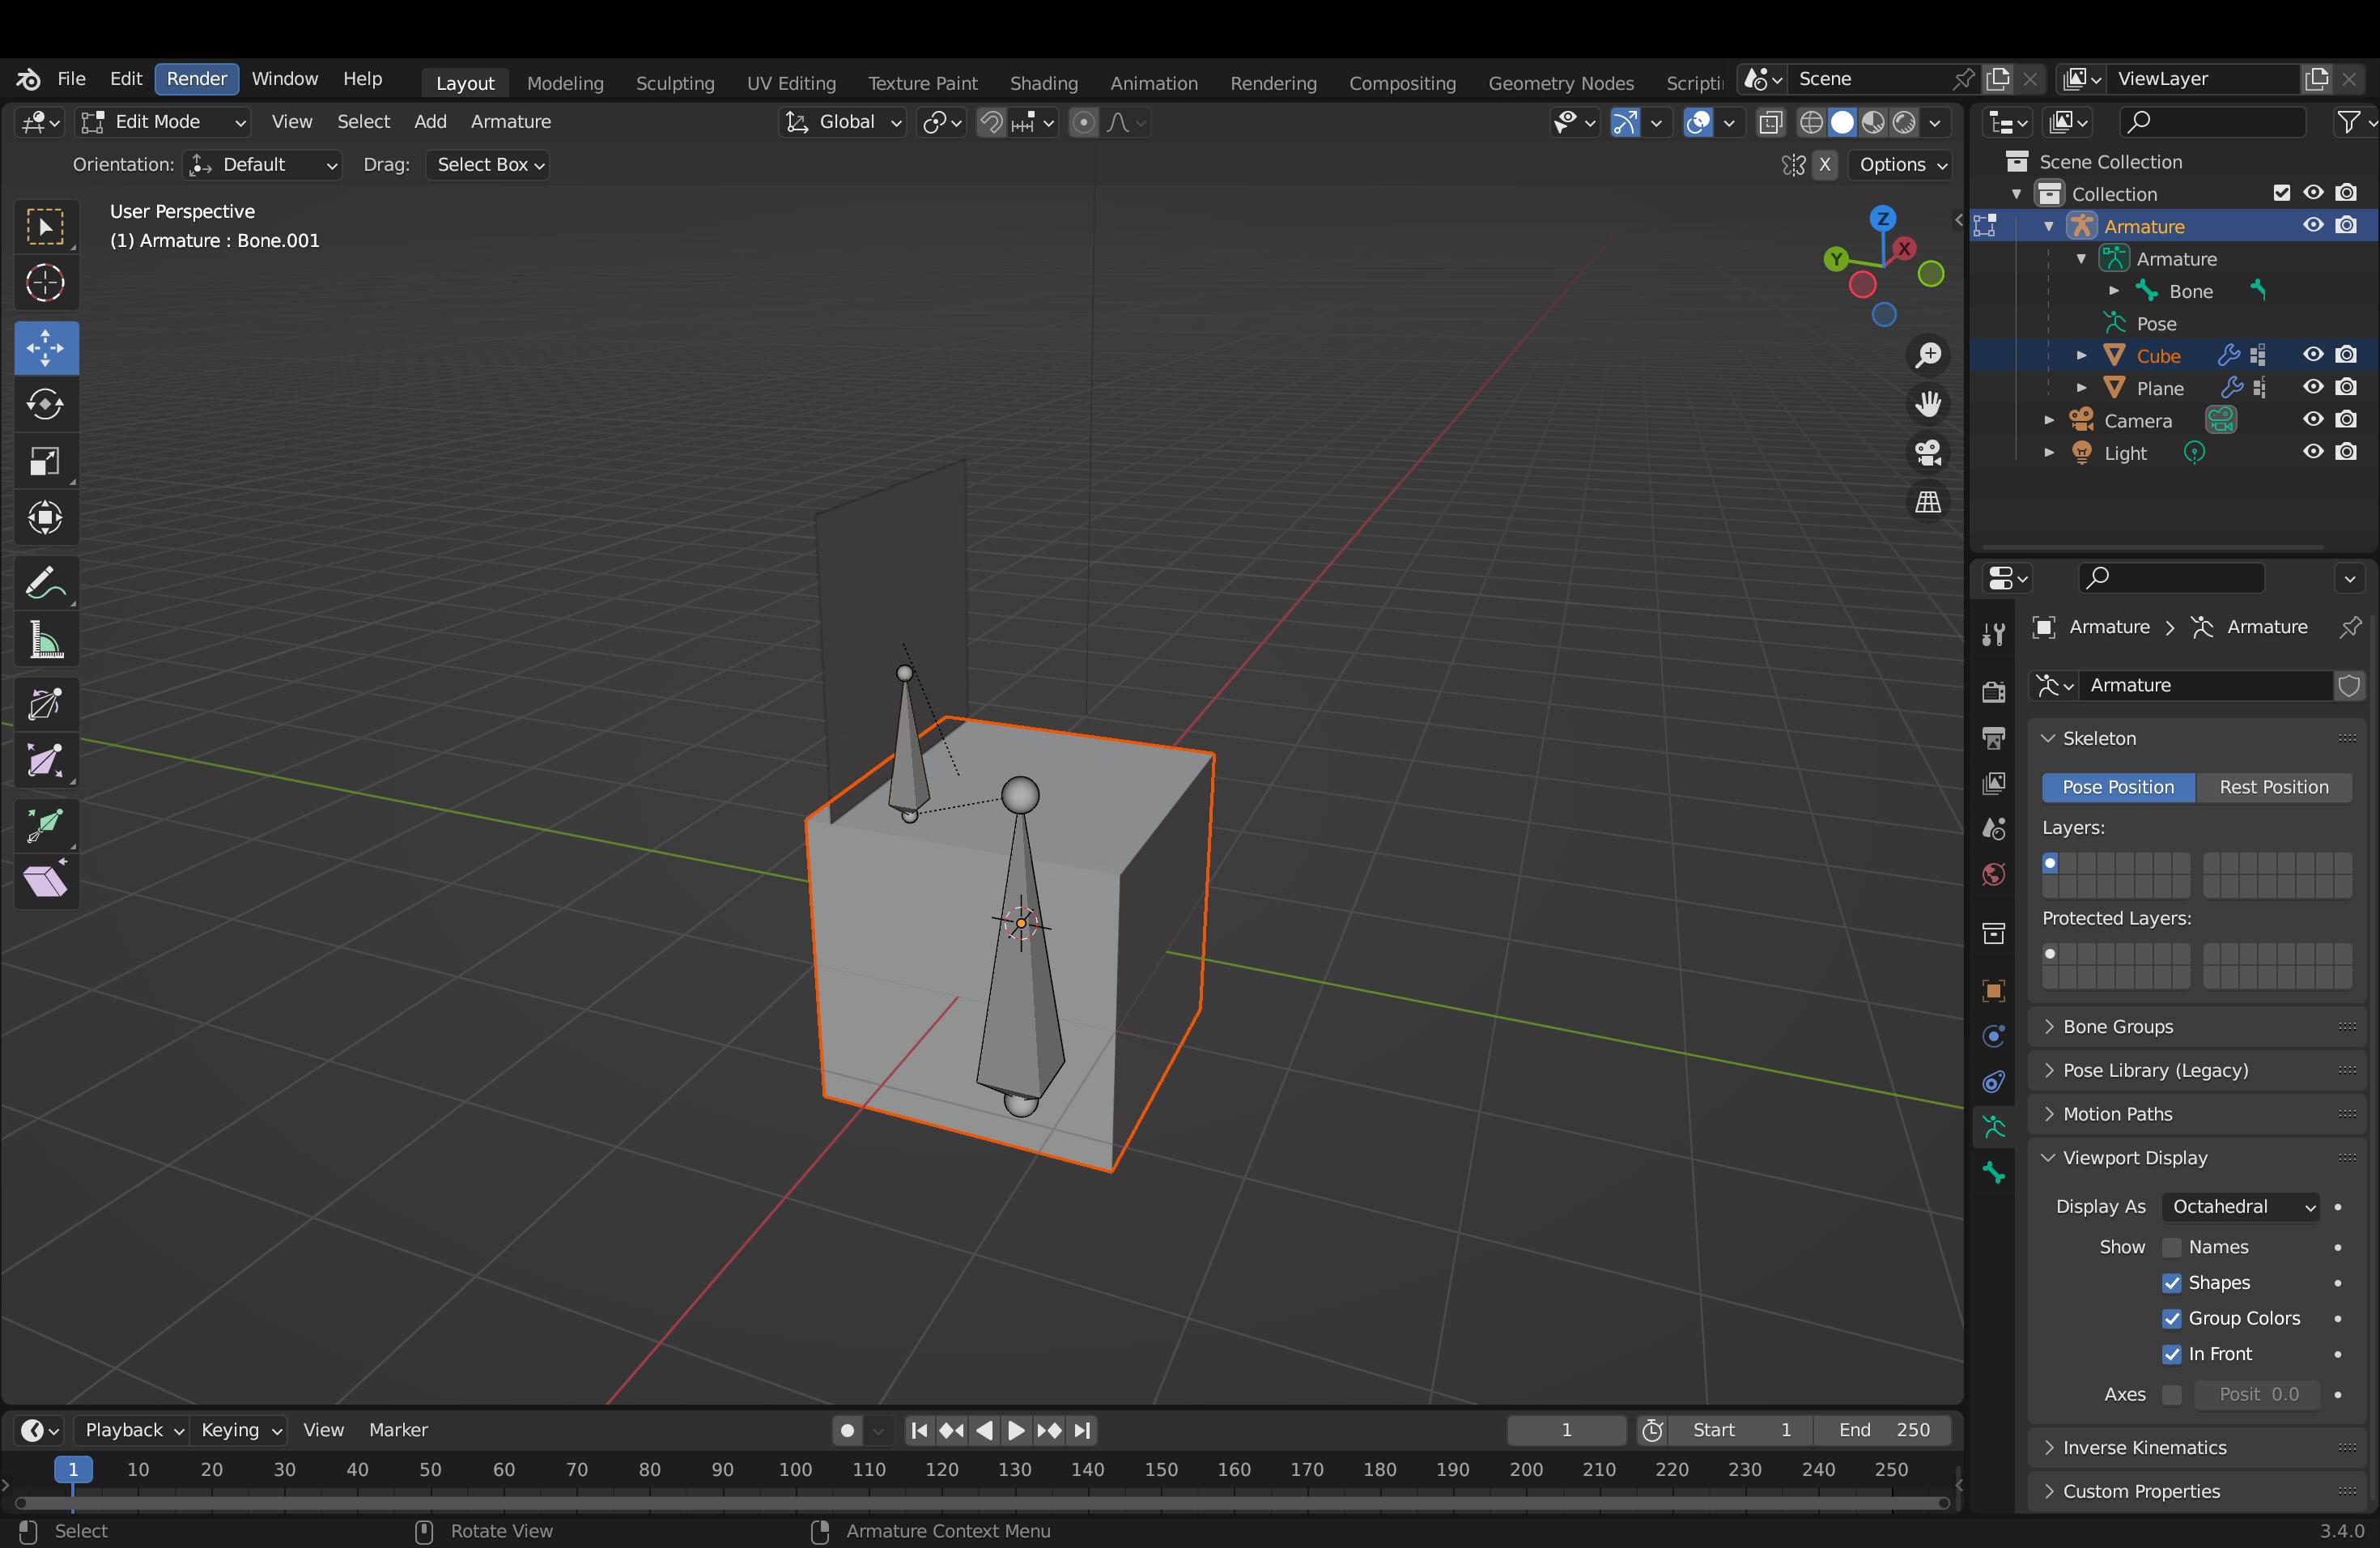This screenshot has width=2380, height=1548.
Task: Click the End frame 250 field
Action: point(1883,1430)
